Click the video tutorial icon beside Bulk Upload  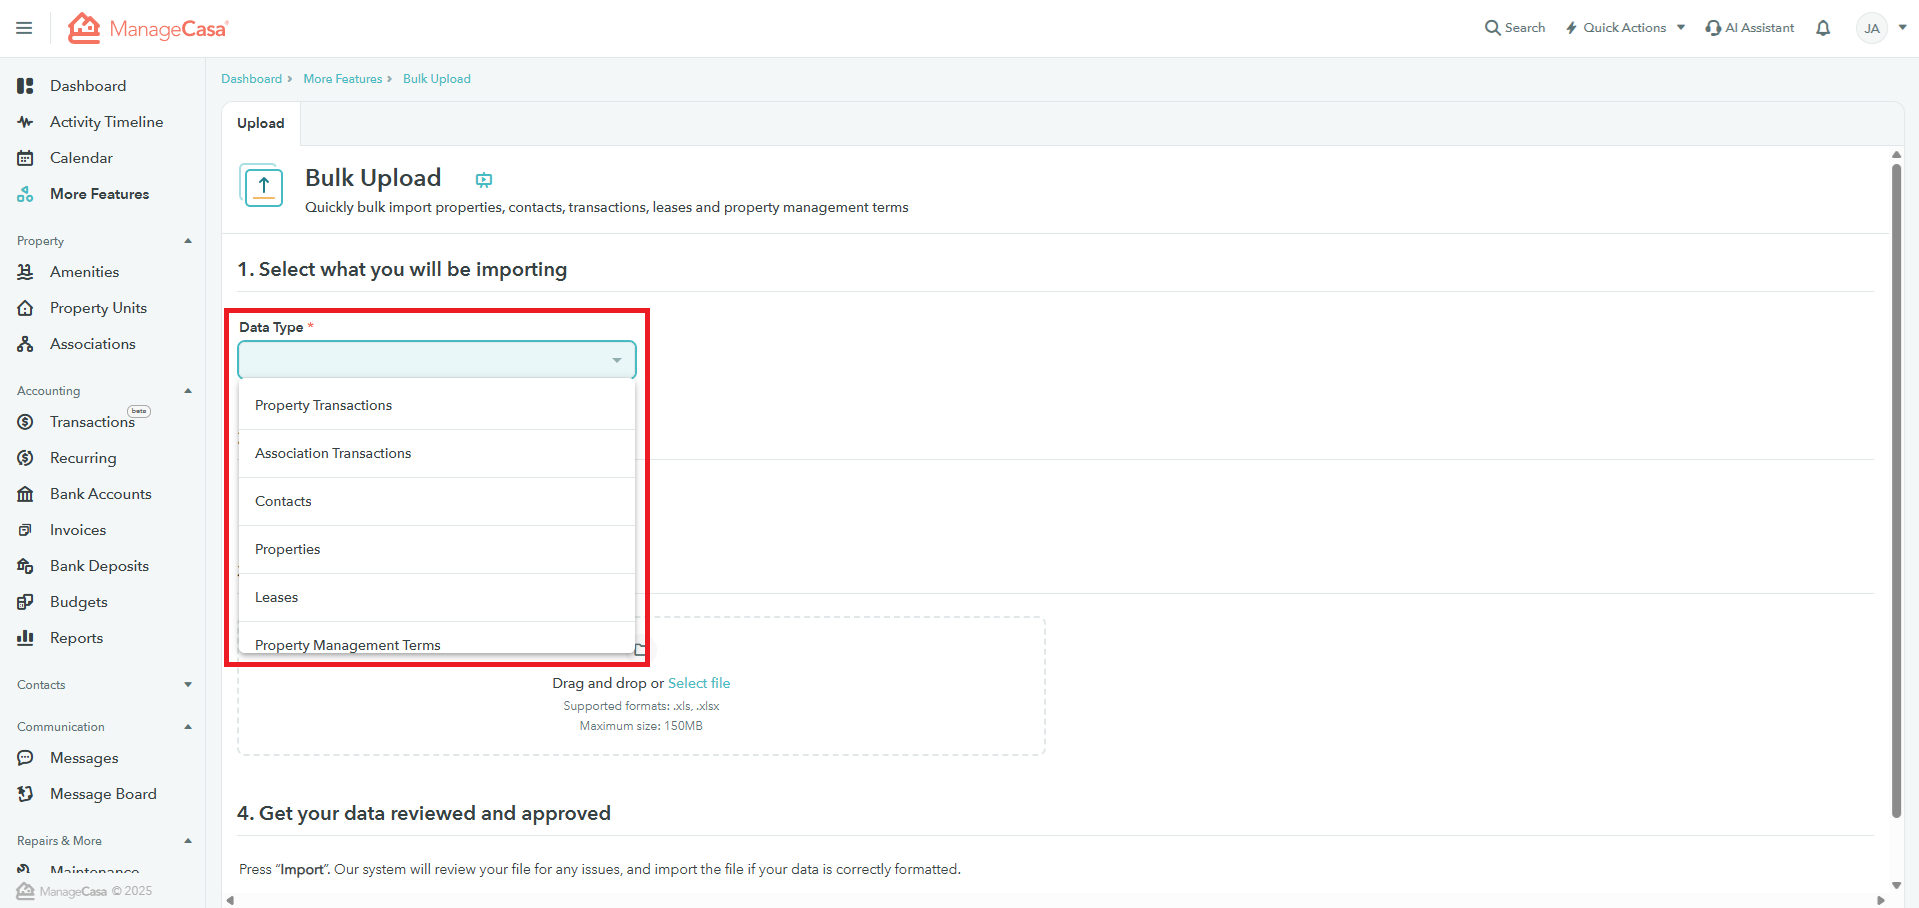click(x=484, y=180)
